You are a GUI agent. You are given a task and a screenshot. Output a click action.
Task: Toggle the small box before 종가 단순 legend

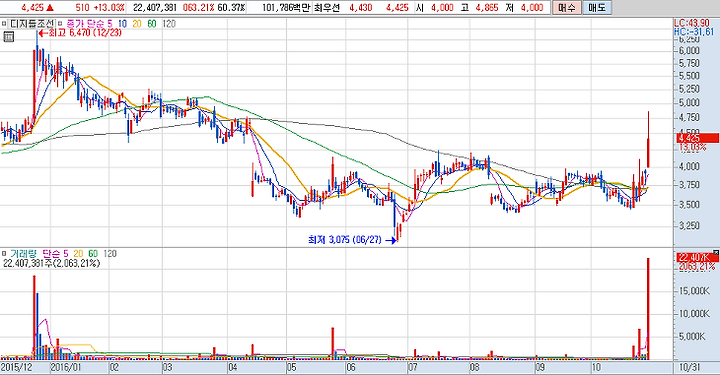coord(60,23)
